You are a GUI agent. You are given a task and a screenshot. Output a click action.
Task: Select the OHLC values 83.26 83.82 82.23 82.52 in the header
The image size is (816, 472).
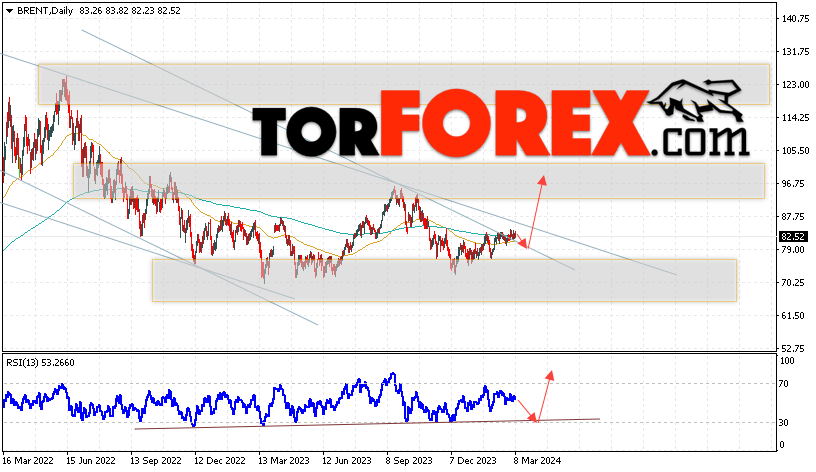tap(130, 10)
